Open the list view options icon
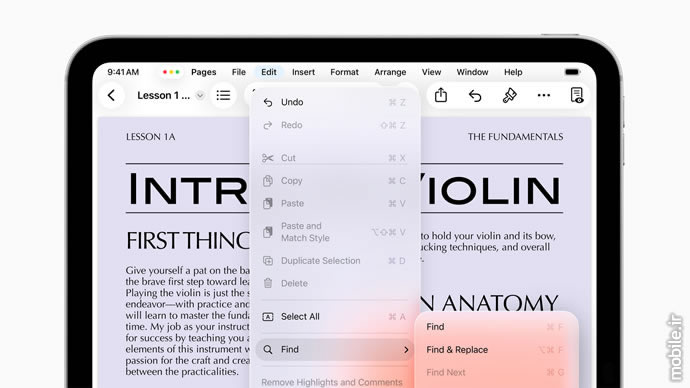This screenshot has width=690, height=388. pos(223,95)
